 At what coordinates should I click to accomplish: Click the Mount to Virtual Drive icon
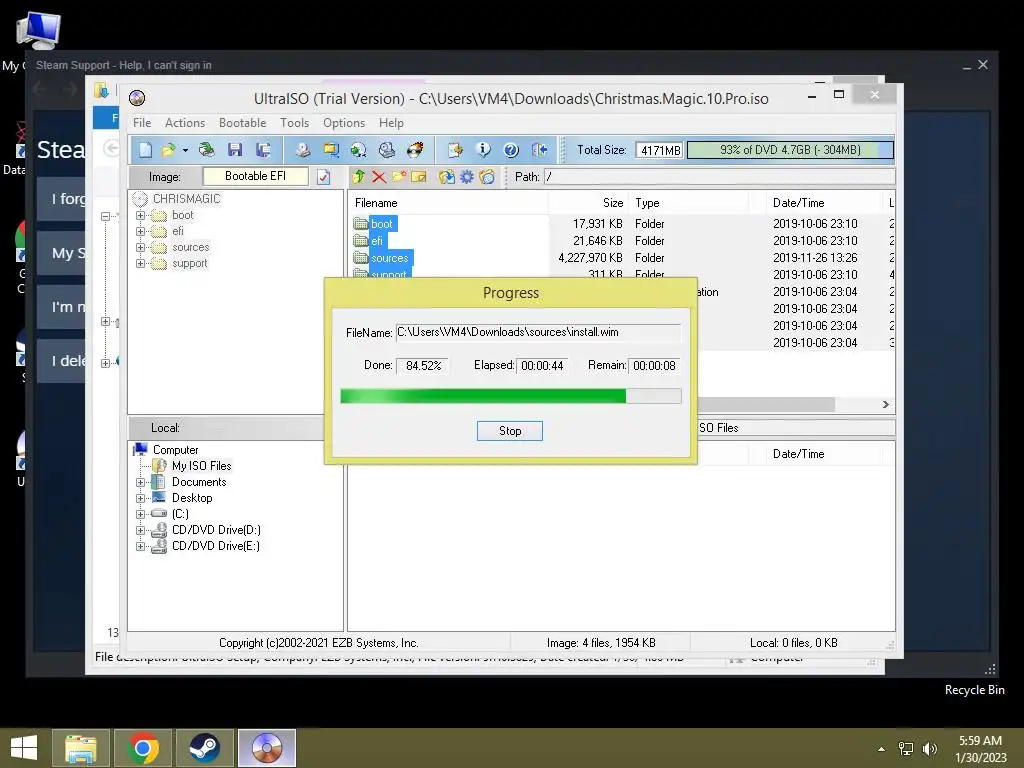pos(387,150)
